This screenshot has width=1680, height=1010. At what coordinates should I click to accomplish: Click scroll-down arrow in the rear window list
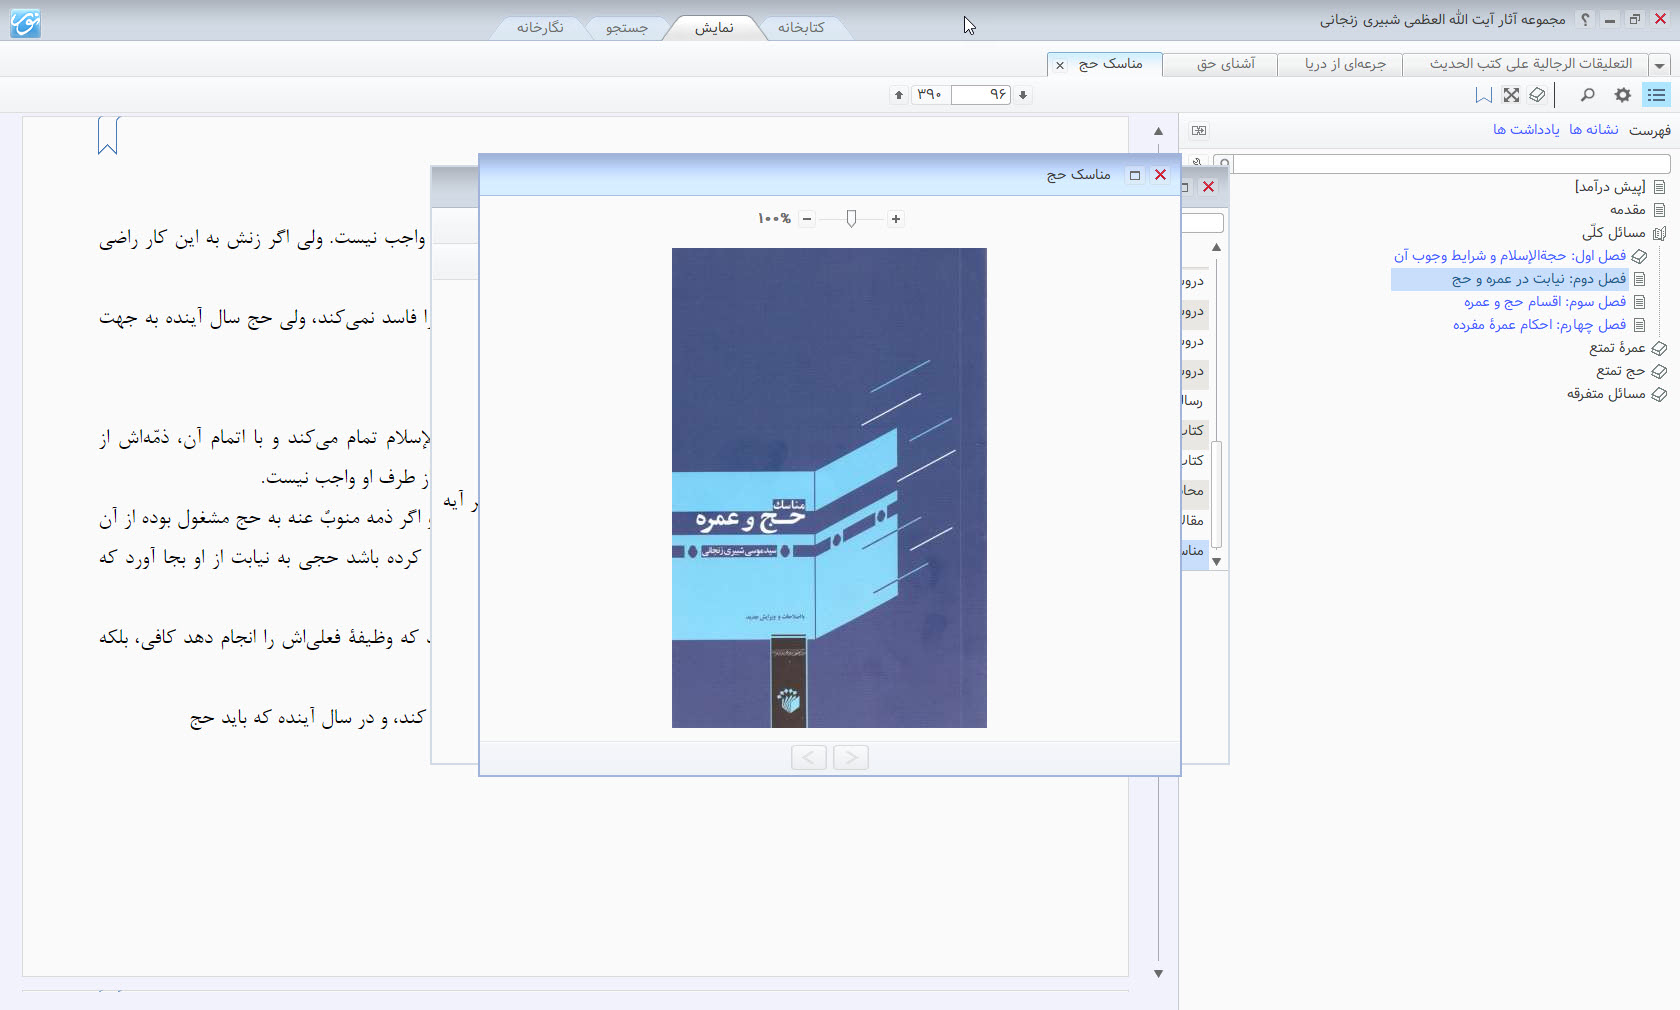coord(1217,562)
